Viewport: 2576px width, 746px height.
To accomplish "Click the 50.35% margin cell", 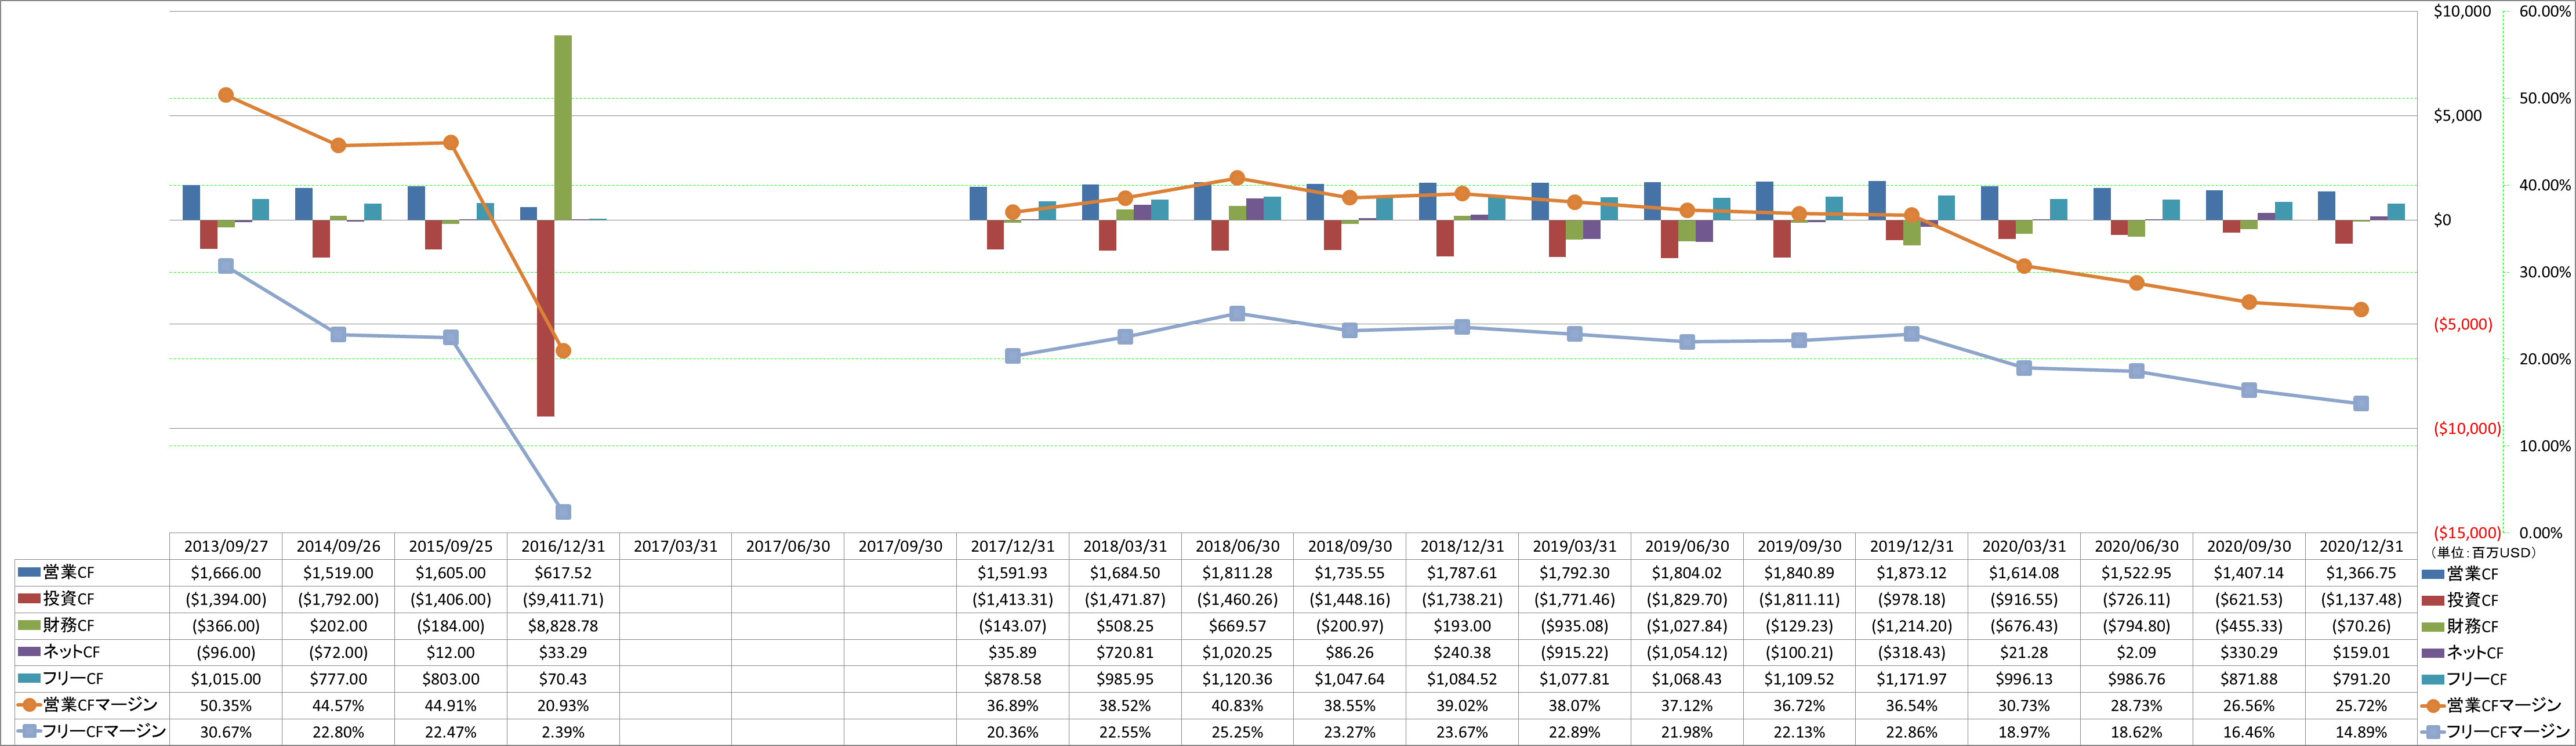I will coord(226,705).
